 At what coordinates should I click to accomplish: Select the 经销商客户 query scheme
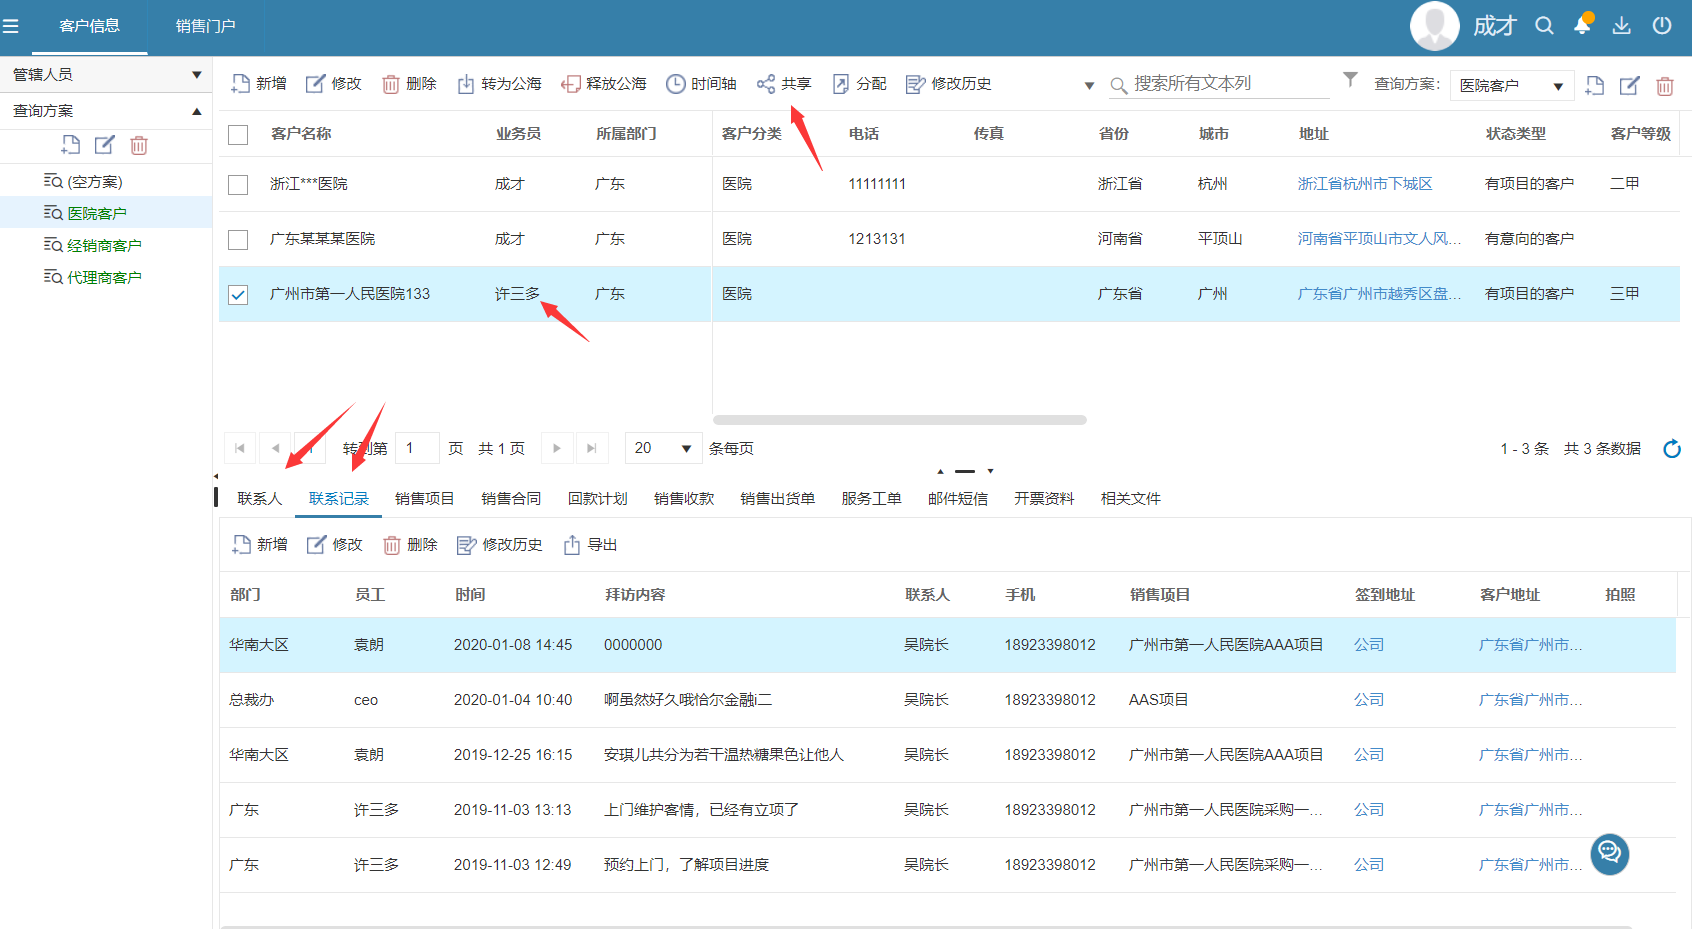coord(104,246)
